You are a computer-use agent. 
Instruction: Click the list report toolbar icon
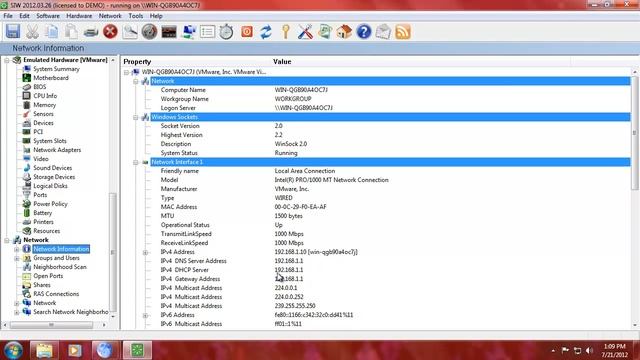pyautogui.click(x=207, y=31)
